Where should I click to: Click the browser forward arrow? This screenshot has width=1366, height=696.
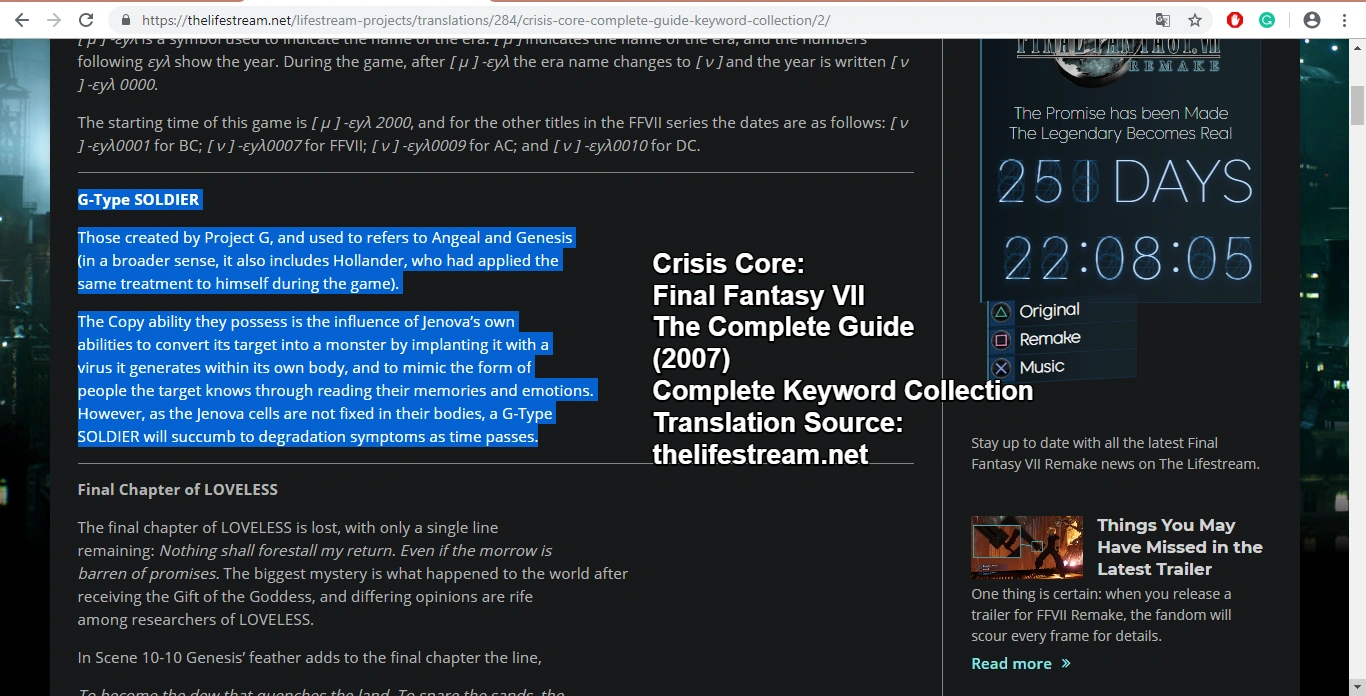[54, 20]
